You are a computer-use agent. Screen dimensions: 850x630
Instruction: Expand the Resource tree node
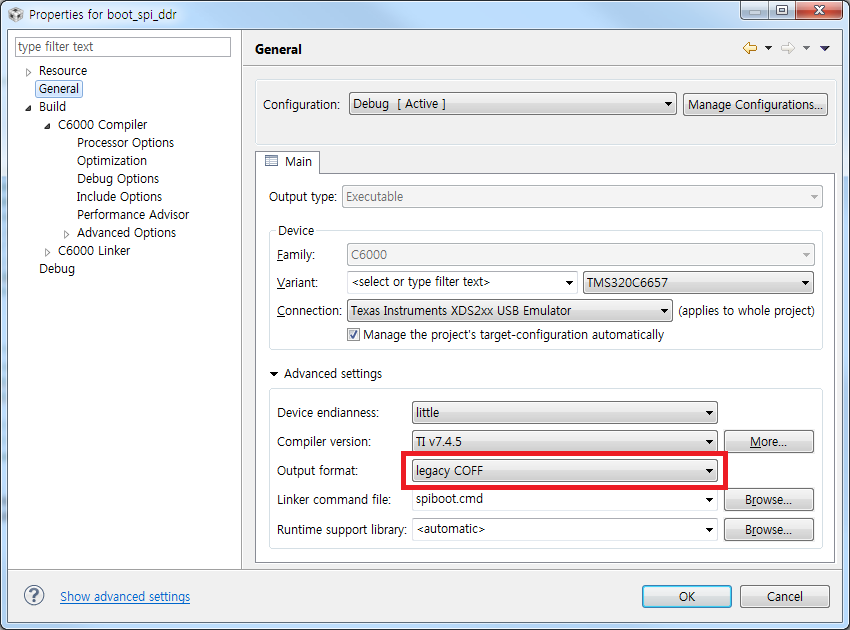point(29,72)
